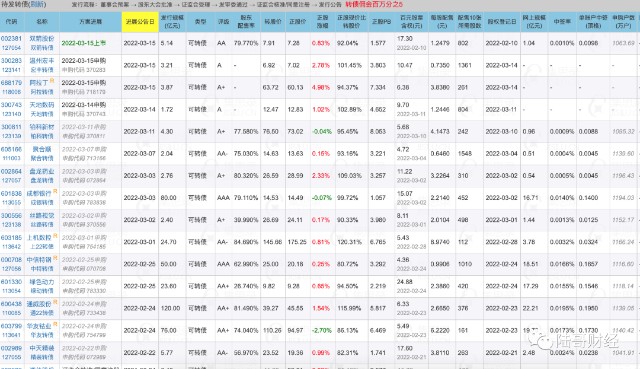The image size is (640, 369).
Task: Open bond code 127054 link
Action: (11, 48)
